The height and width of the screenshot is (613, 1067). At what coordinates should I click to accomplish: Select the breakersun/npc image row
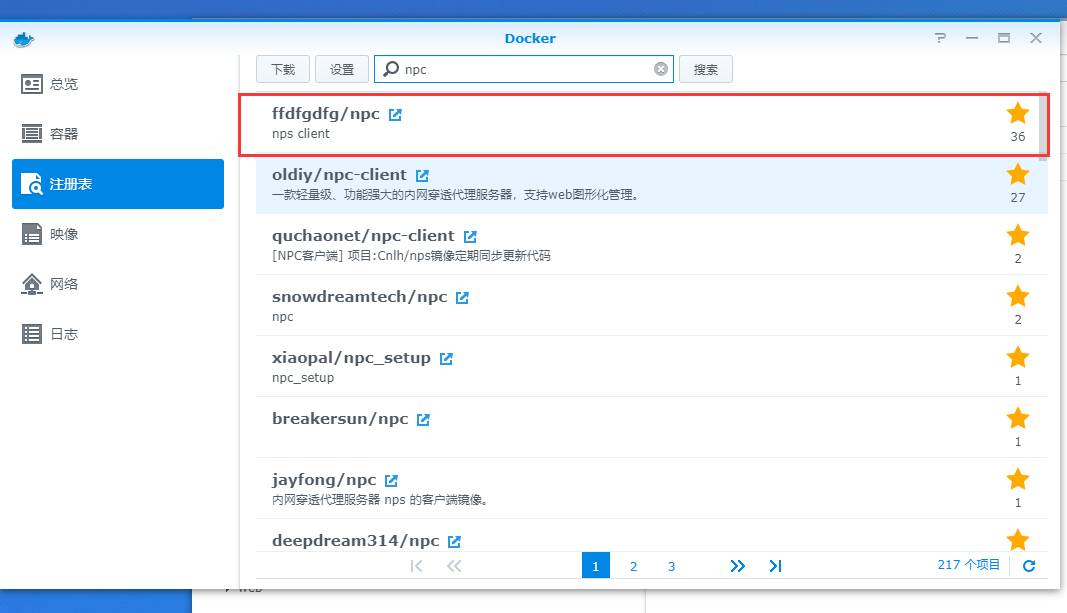[x=651, y=428]
